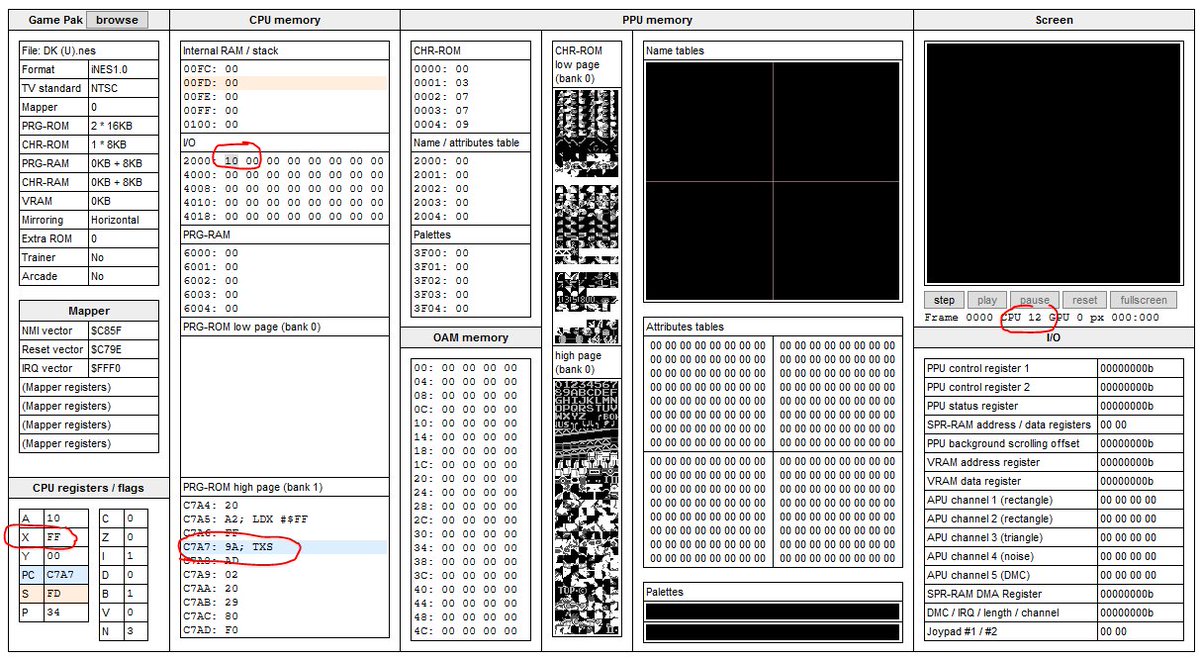The height and width of the screenshot is (659, 1200).
Task: Click the name tables preview
Action: 773,181
